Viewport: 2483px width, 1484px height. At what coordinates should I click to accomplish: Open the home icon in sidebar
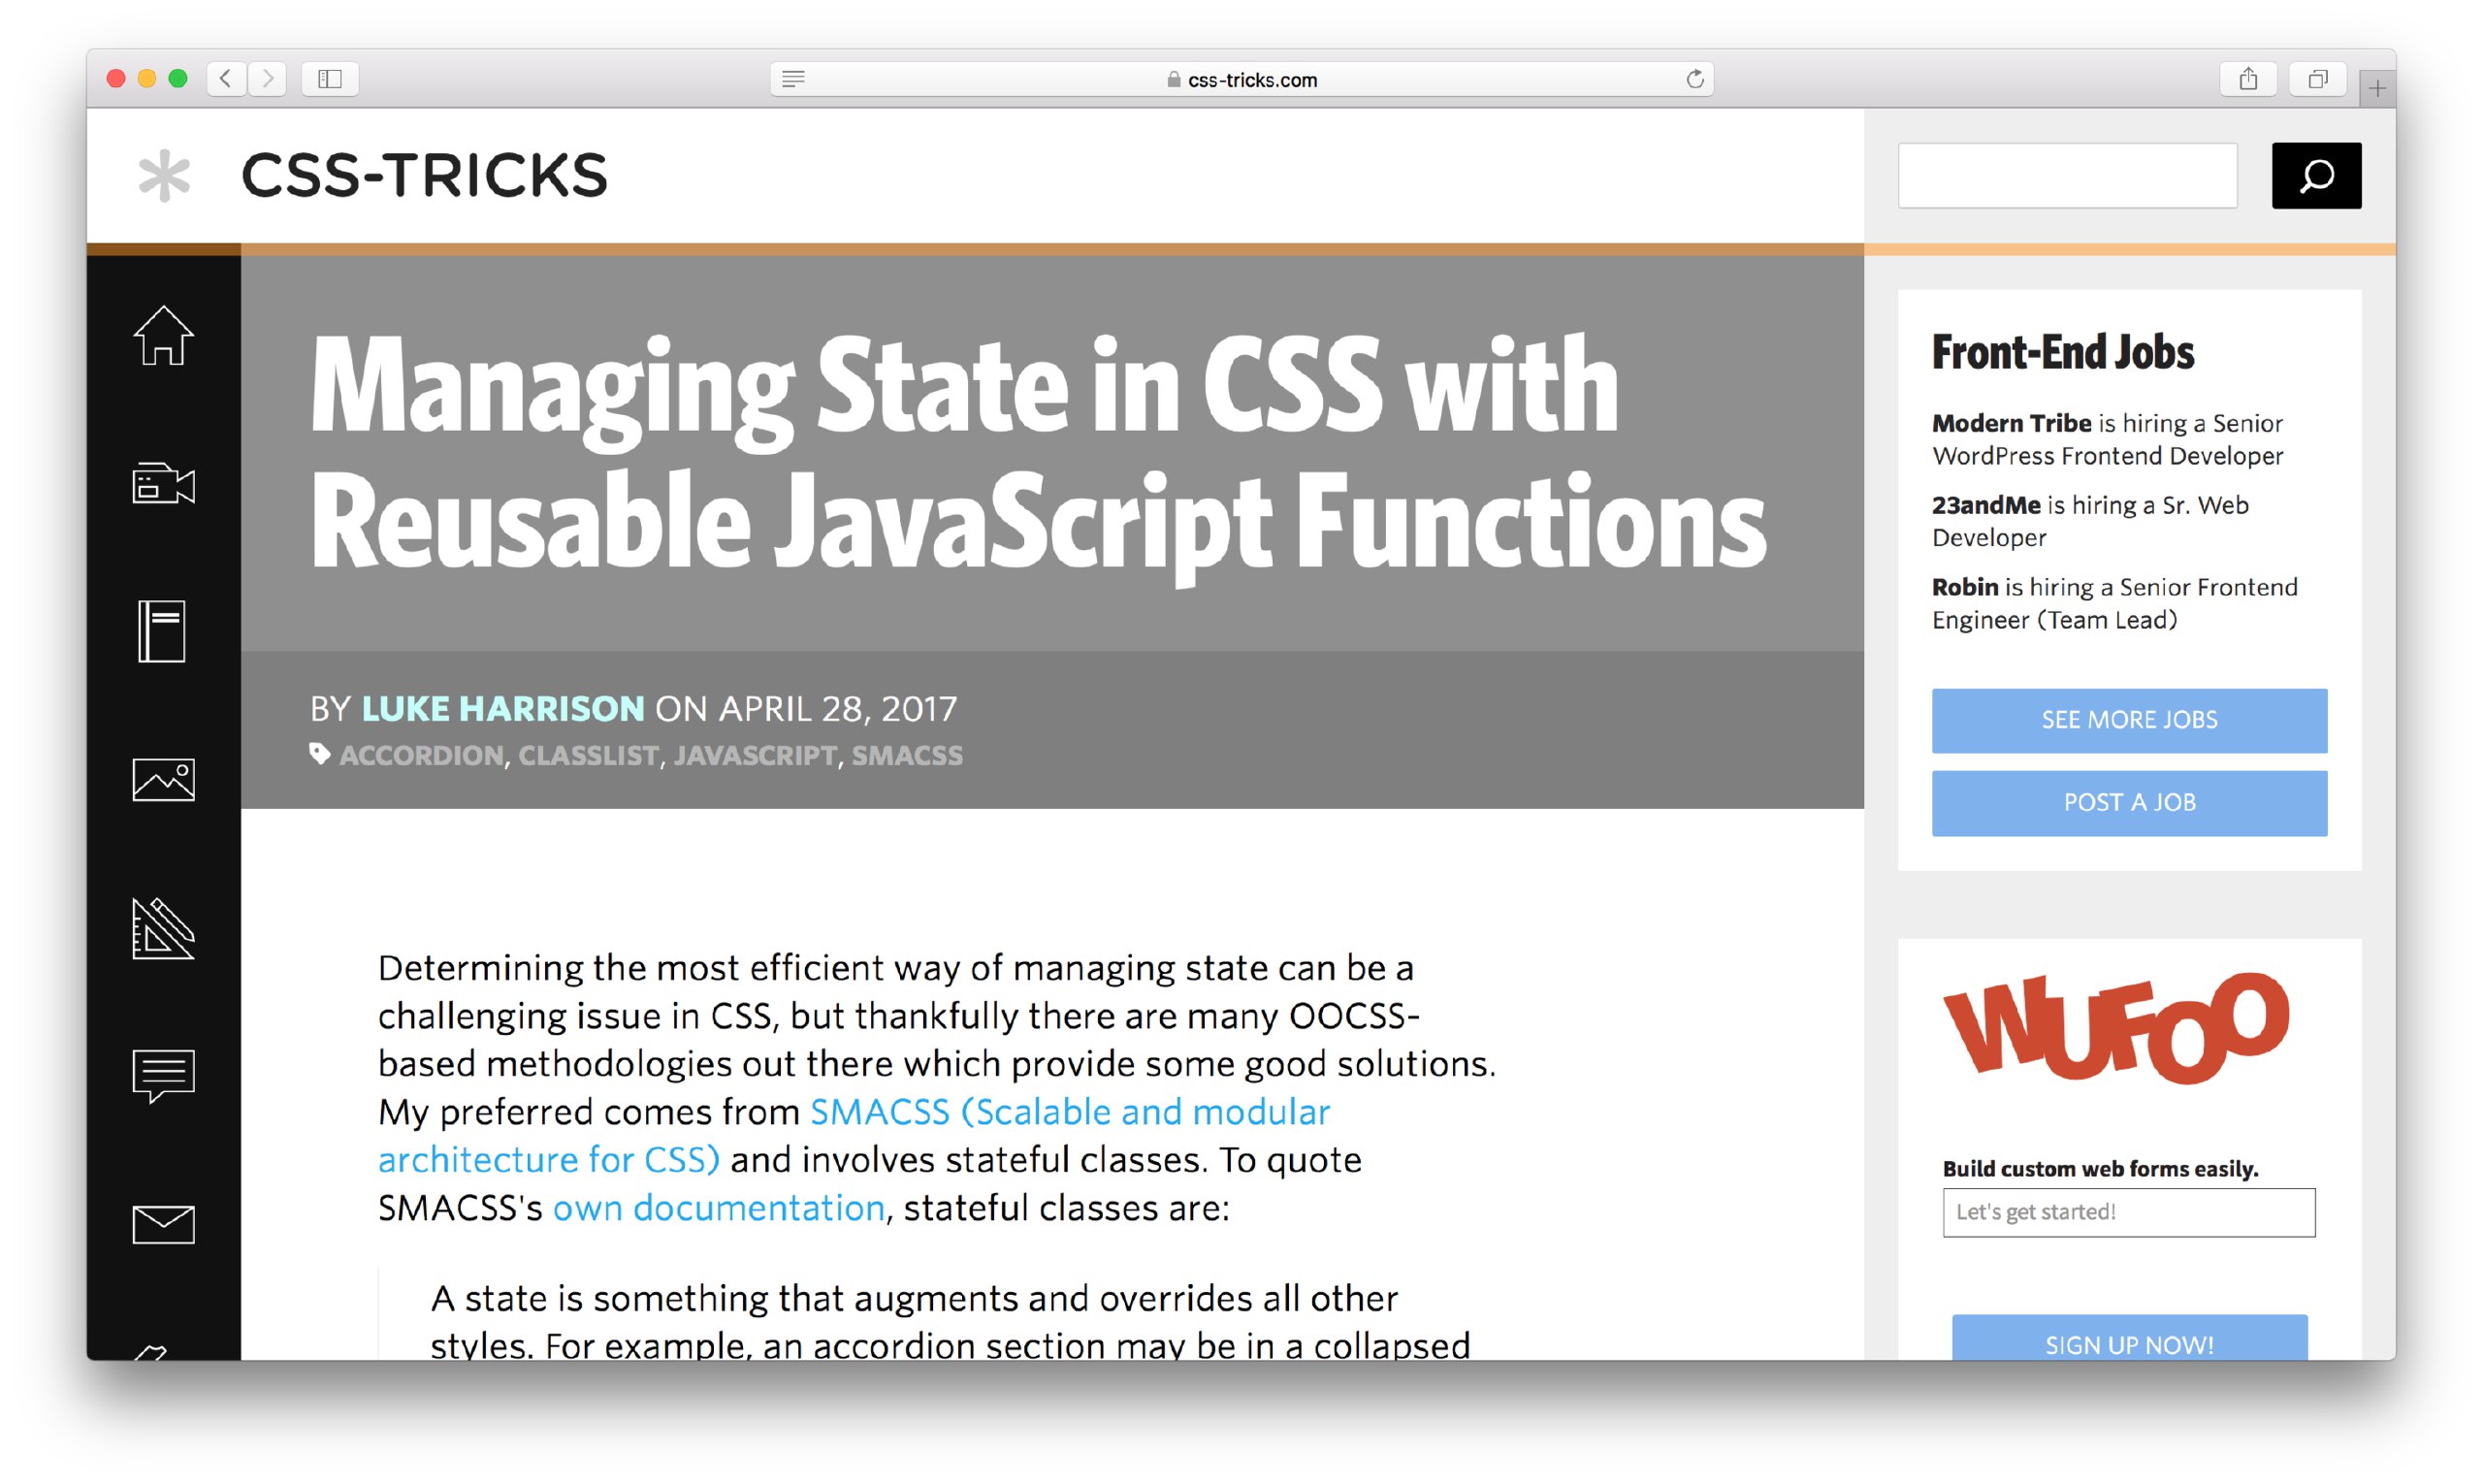pyautogui.click(x=163, y=335)
